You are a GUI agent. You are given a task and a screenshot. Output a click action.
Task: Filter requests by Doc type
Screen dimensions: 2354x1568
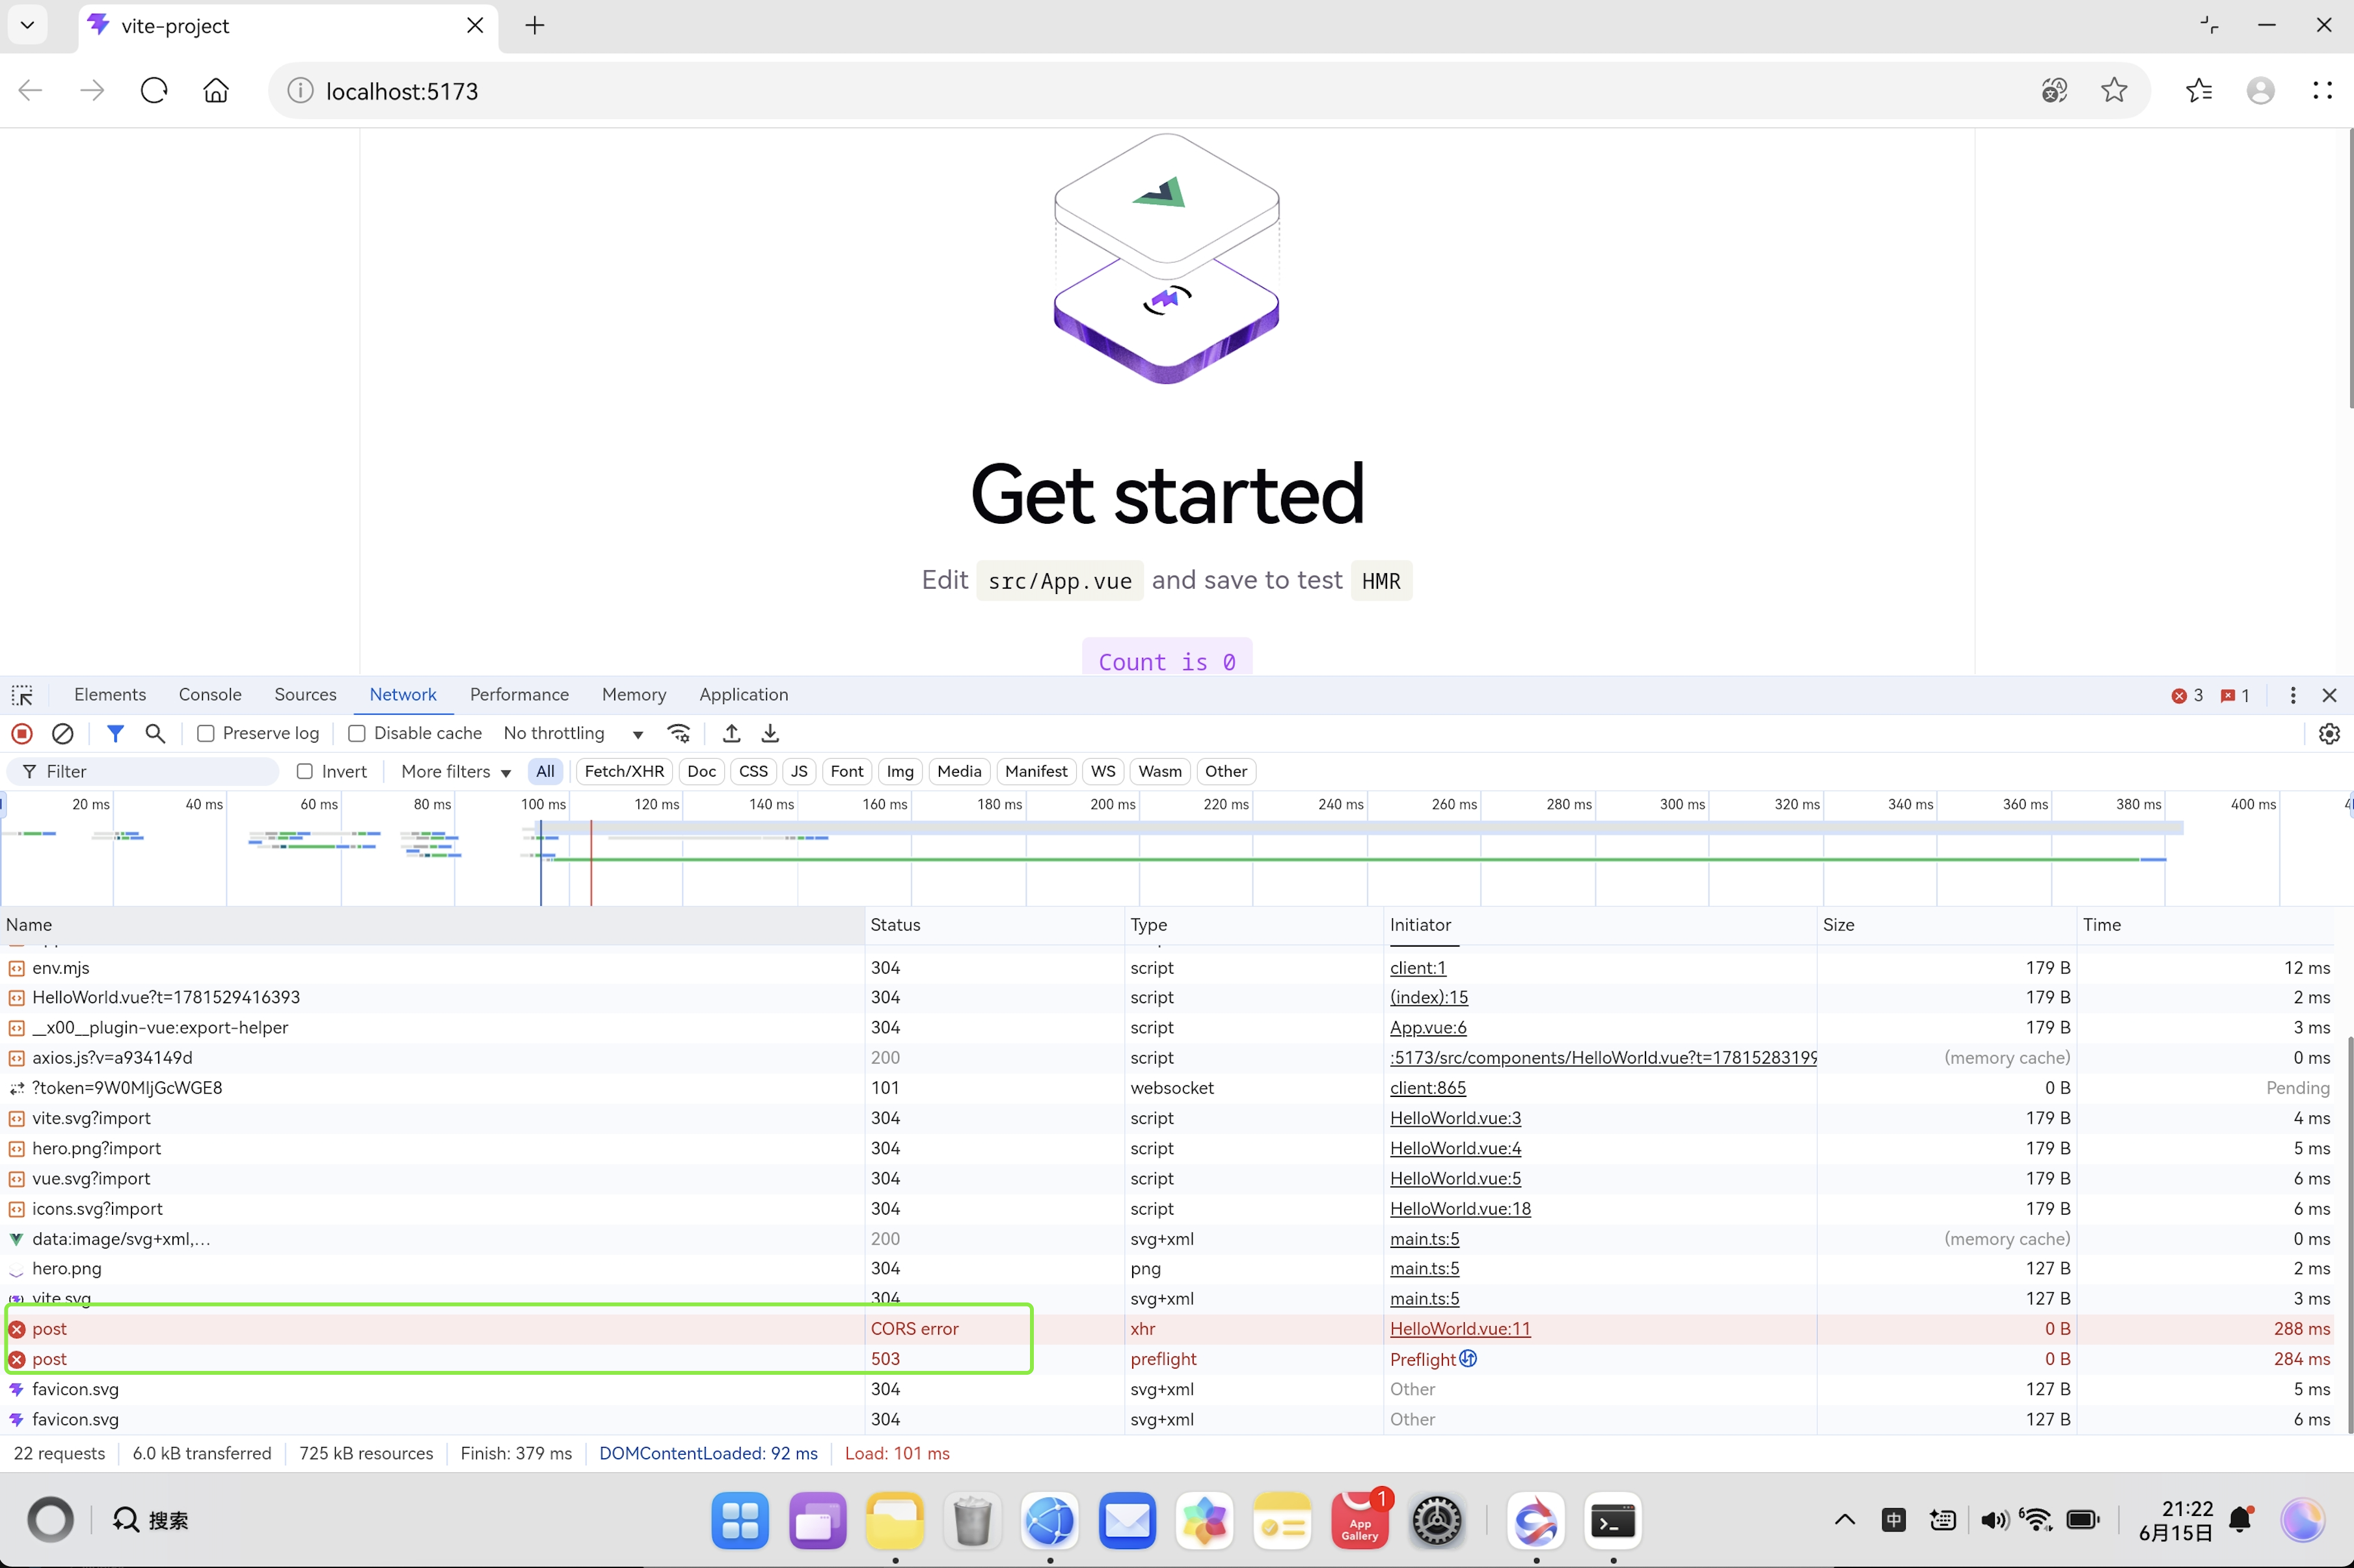701,772
